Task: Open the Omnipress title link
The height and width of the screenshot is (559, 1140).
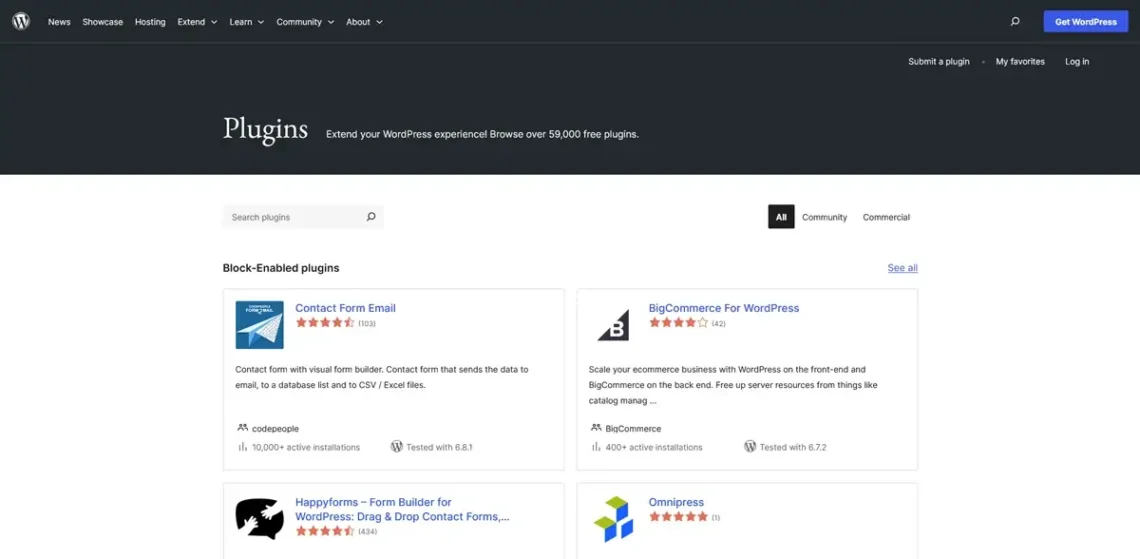Action: coord(676,502)
